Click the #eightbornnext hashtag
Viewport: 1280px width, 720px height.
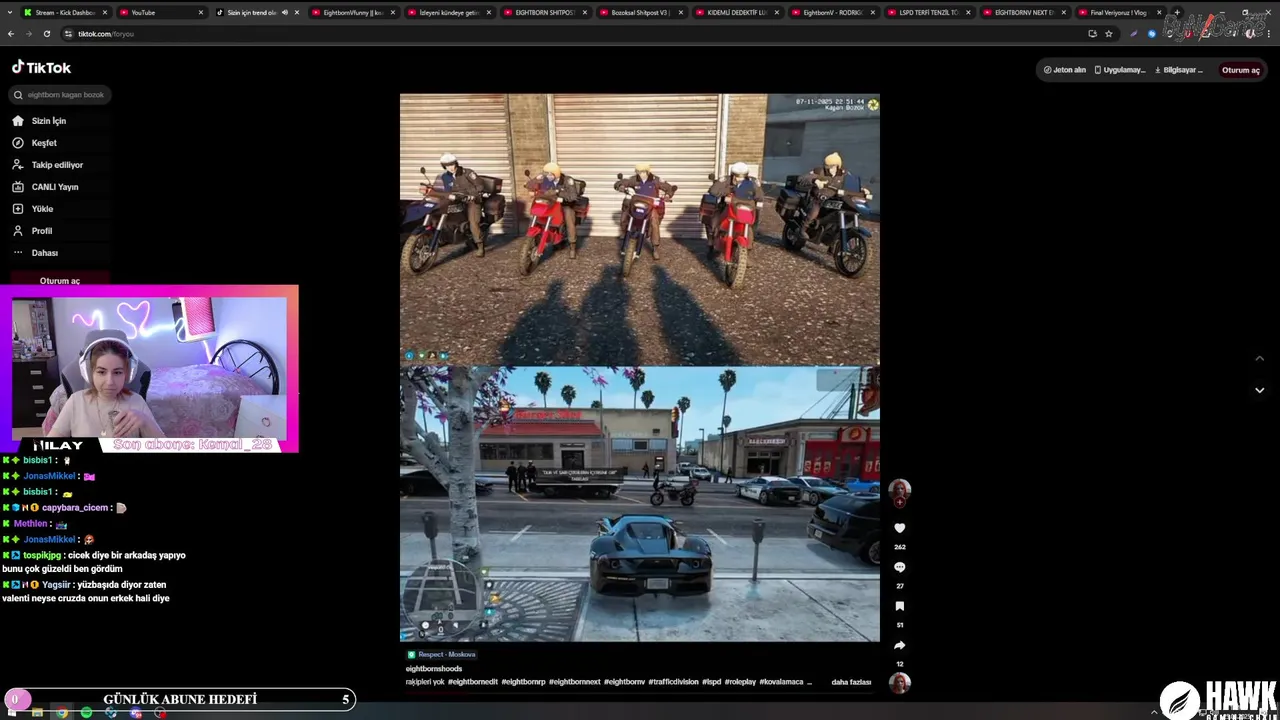574,682
